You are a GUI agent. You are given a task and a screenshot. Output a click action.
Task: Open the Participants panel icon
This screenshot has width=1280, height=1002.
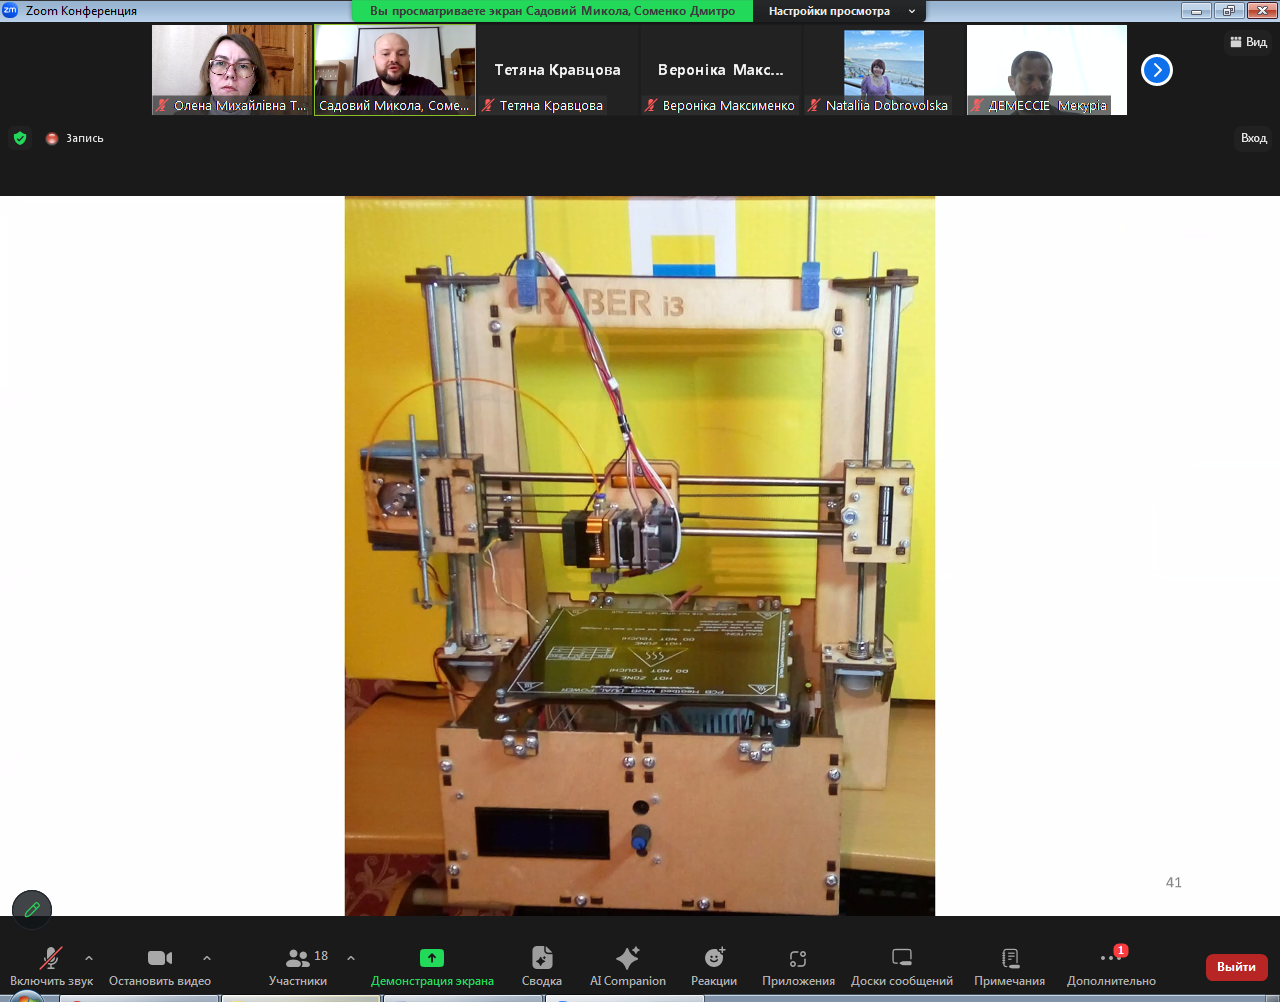(298, 958)
